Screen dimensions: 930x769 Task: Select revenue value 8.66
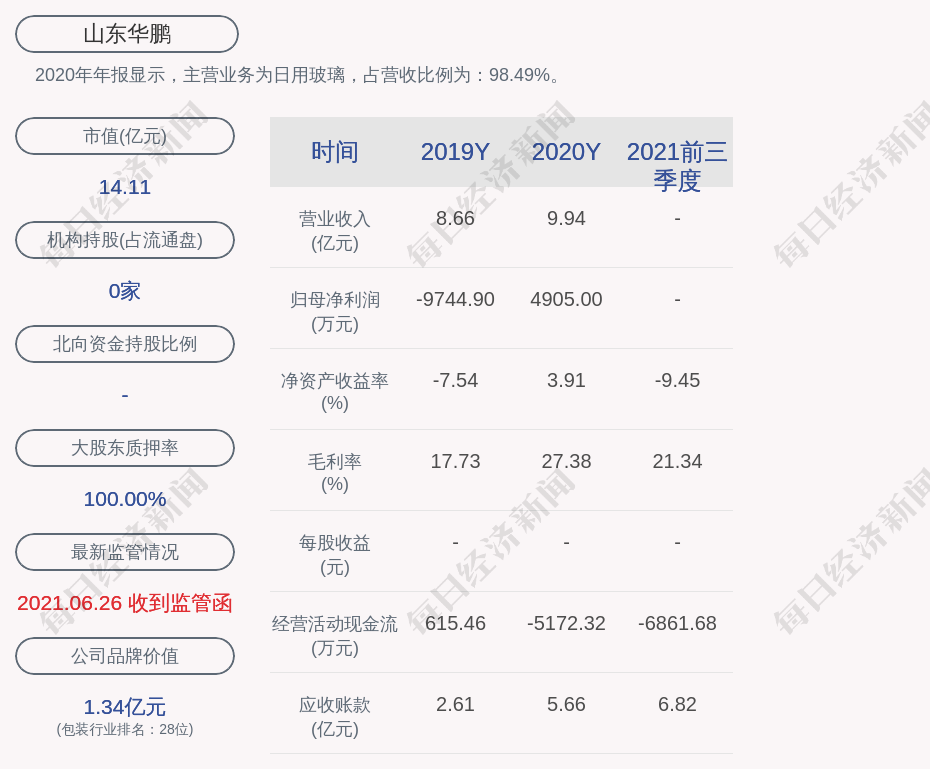point(455,218)
